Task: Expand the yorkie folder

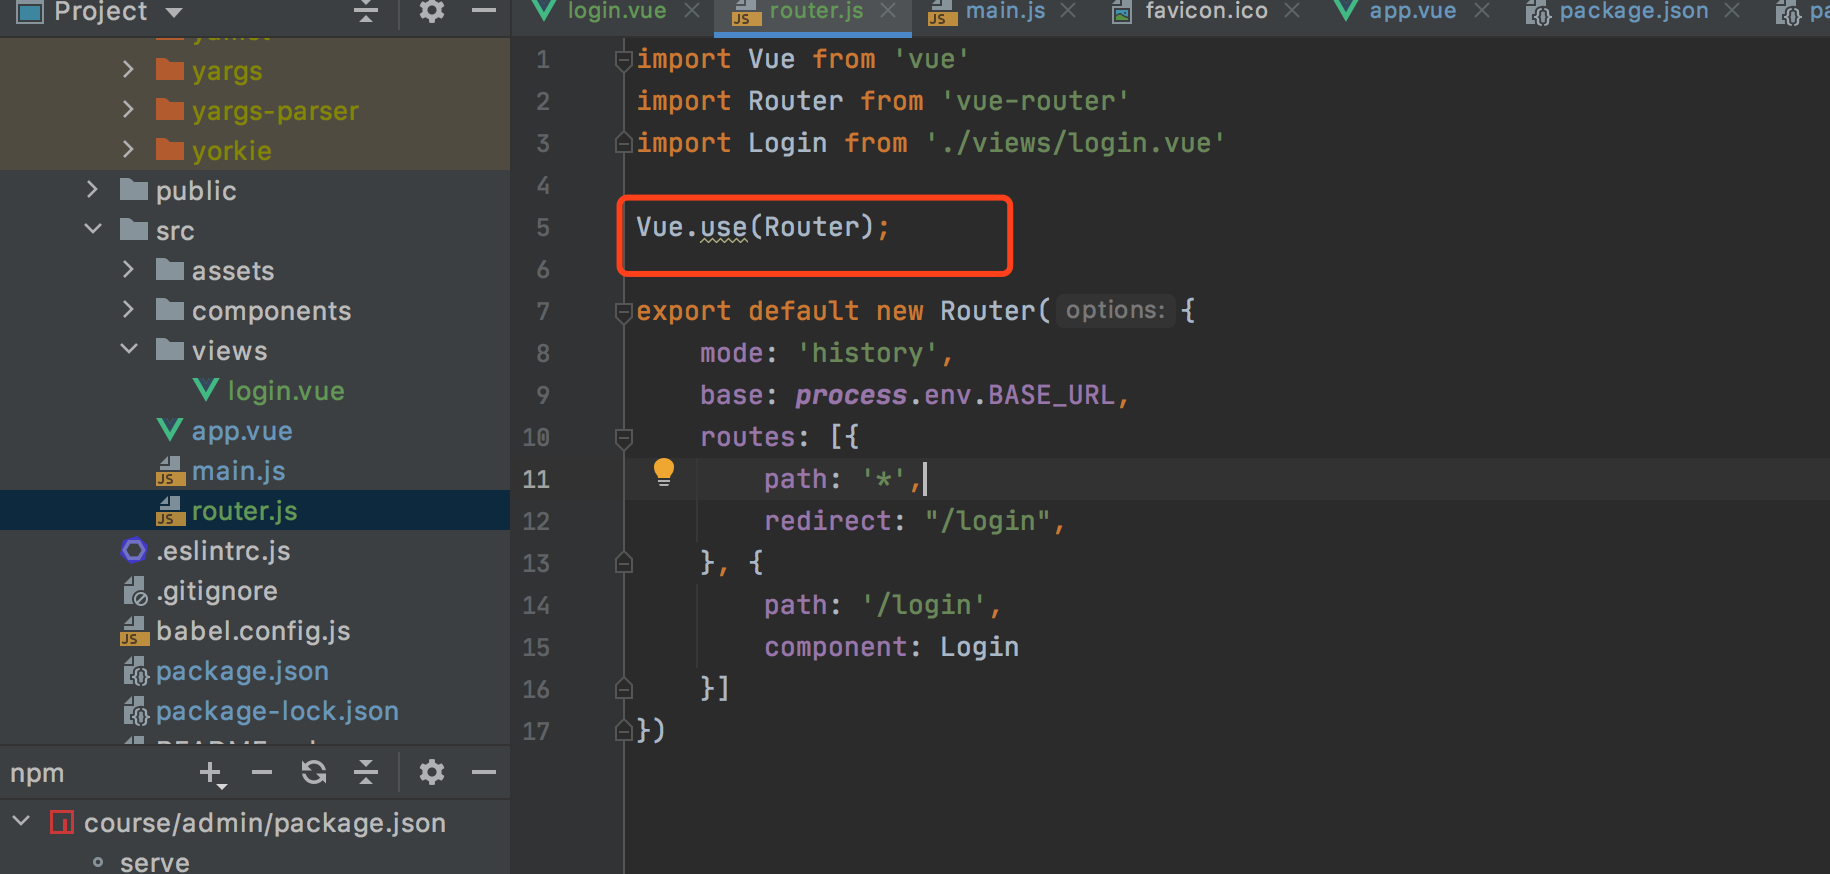Action: click(x=128, y=150)
